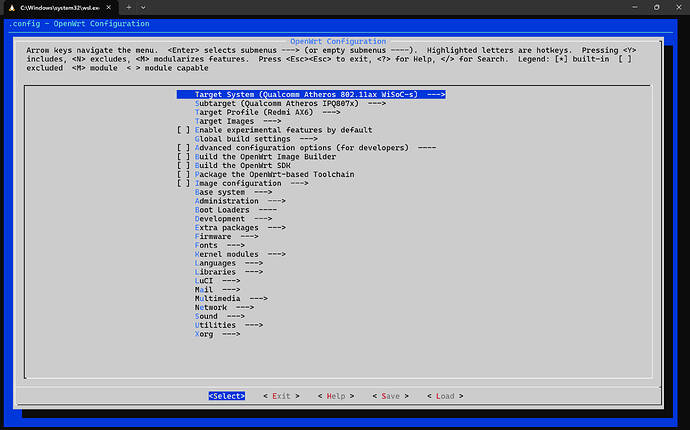Select Target Profile (Redmi AX6)
This screenshot has width=690, height=430.
tap(268, 112)
